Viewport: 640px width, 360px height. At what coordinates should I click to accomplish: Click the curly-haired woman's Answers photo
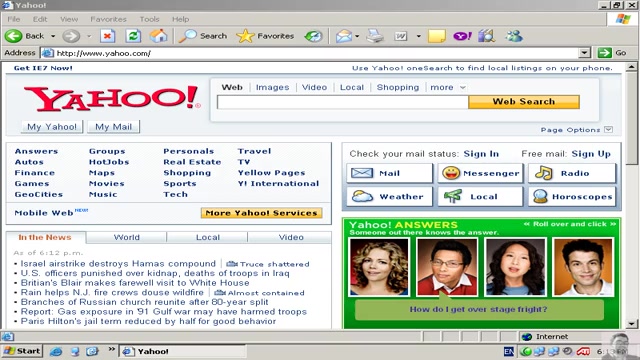(379, 267)
